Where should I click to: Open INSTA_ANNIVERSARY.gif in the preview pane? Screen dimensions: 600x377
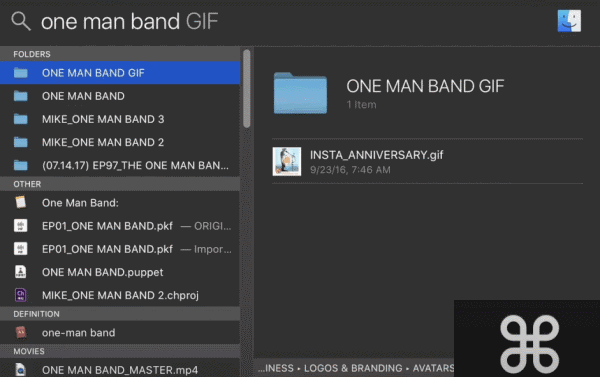pyautogui.click(x=427, y=161)
